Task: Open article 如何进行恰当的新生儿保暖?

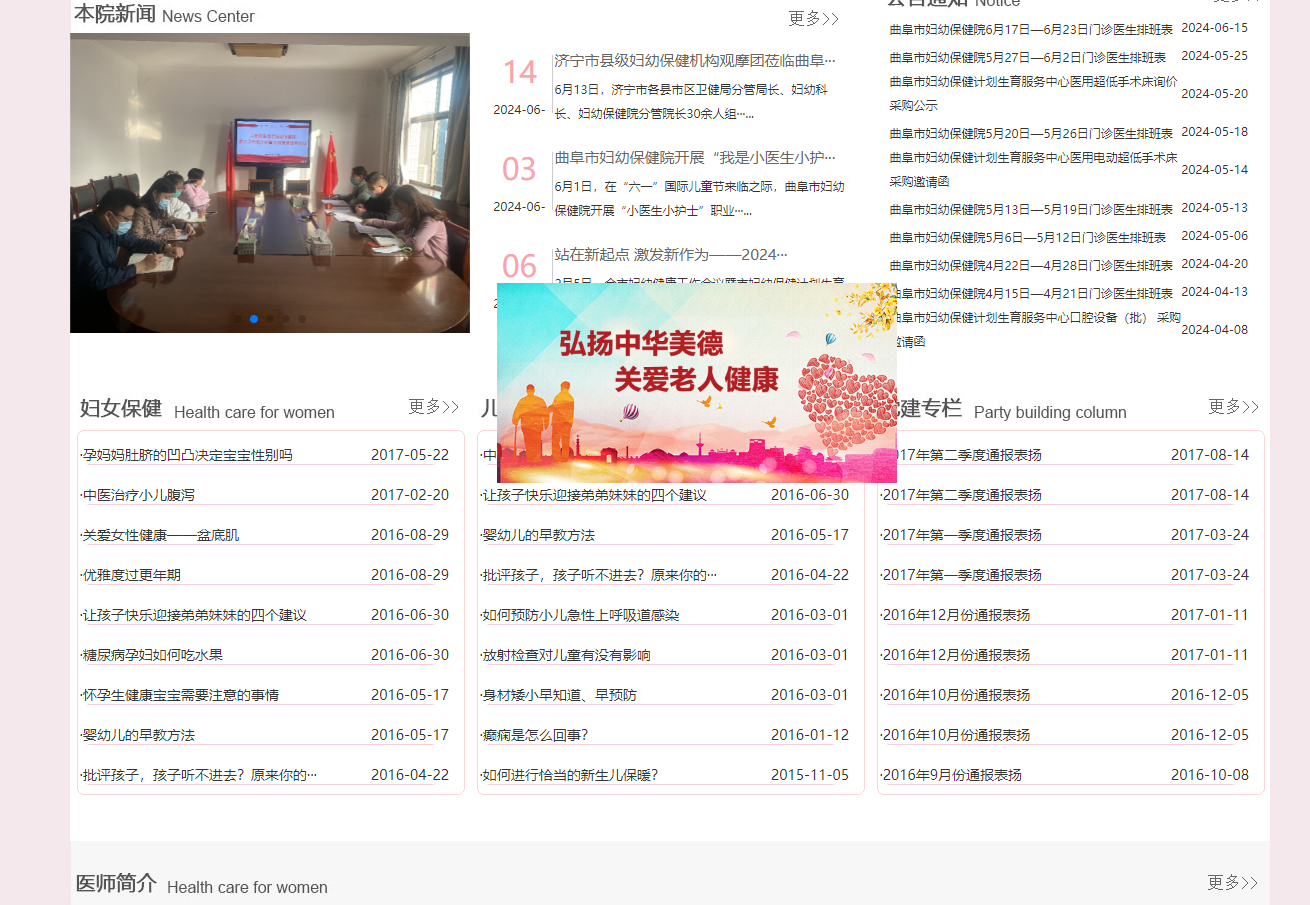Action: [x=570, y=775]
